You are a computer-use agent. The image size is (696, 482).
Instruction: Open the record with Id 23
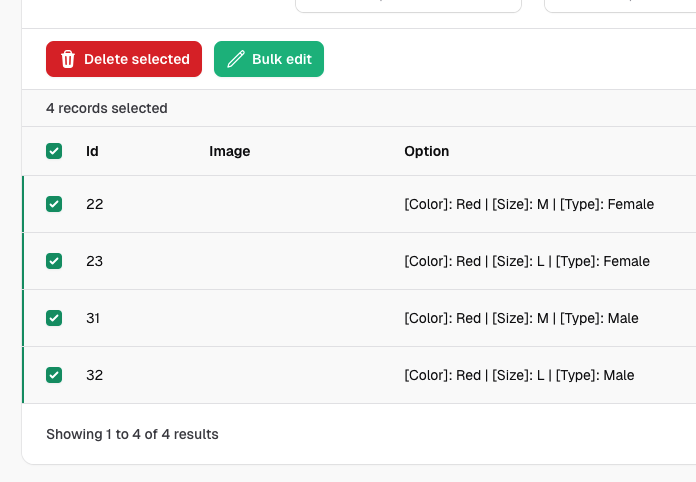pyautogui.click(x=95, y=261)
